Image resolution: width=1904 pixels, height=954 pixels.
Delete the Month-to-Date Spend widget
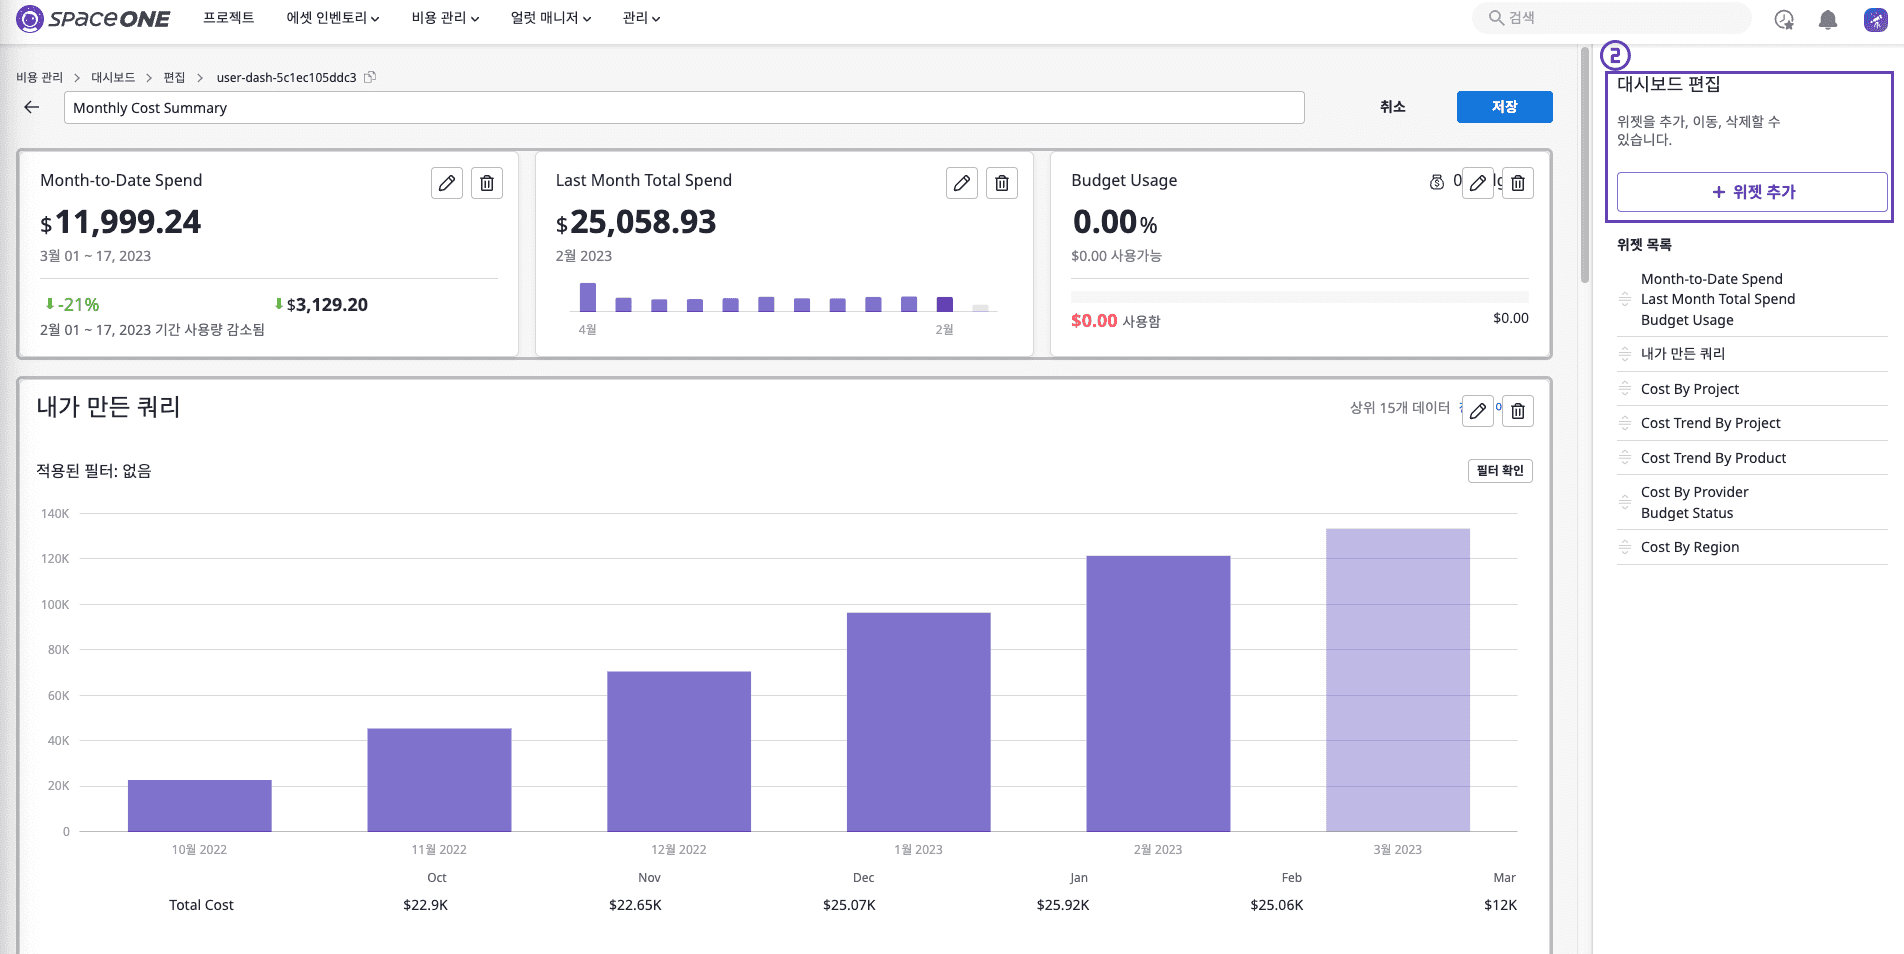point(487,183)
